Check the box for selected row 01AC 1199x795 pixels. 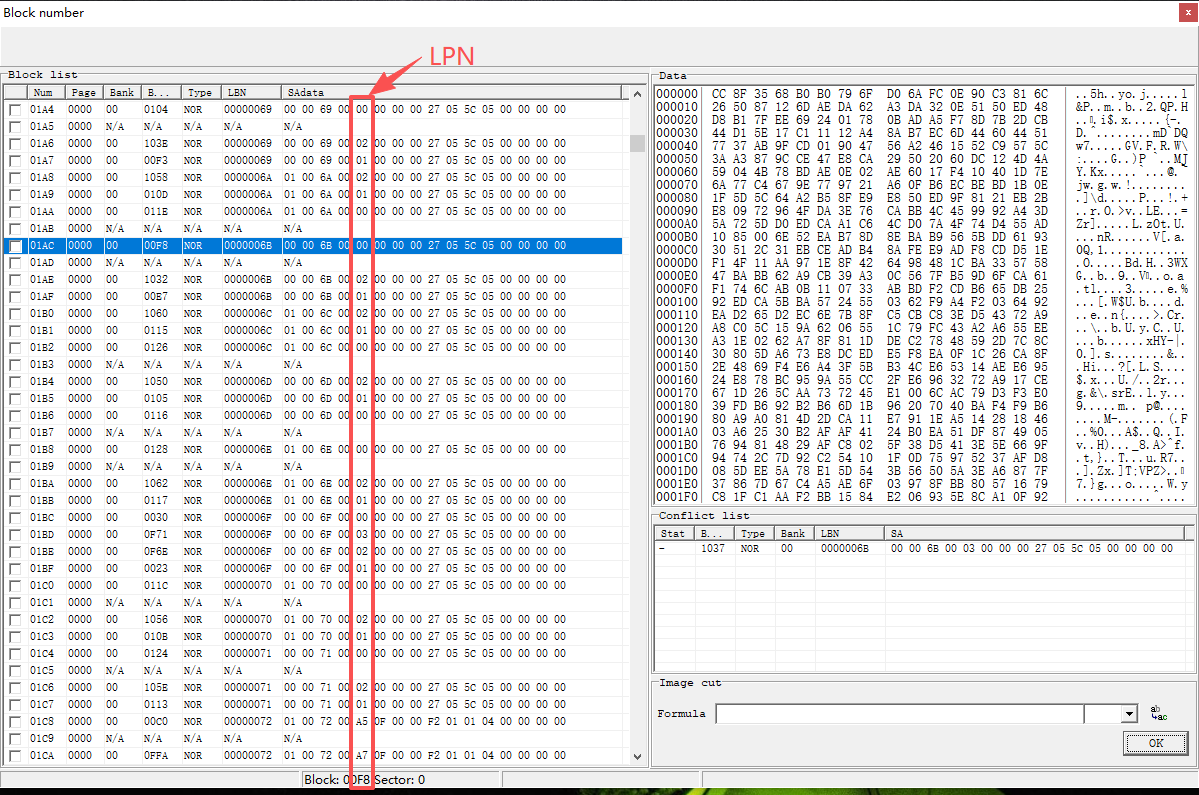pyautogui.click(x=15, y=246)
